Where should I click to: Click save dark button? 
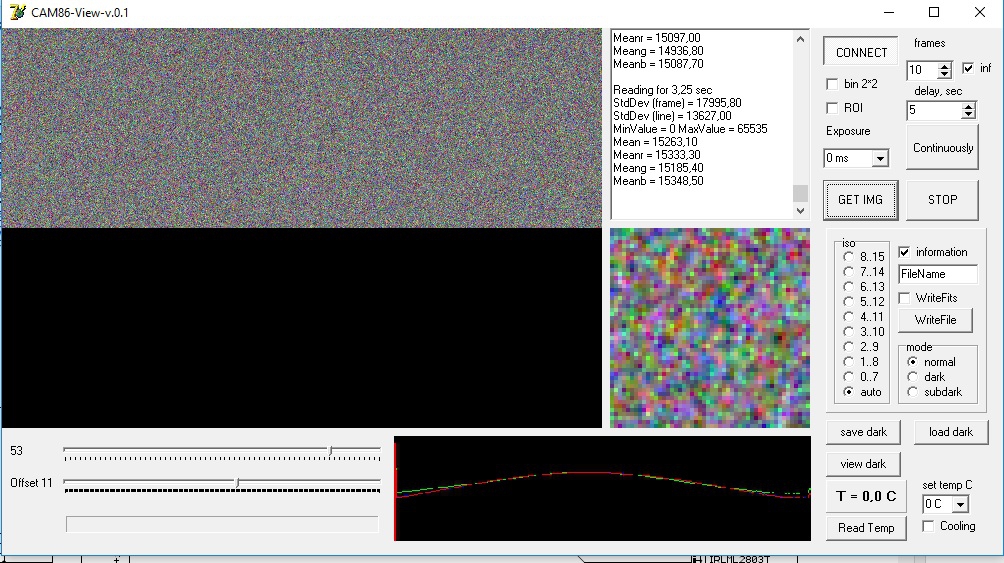863,432
